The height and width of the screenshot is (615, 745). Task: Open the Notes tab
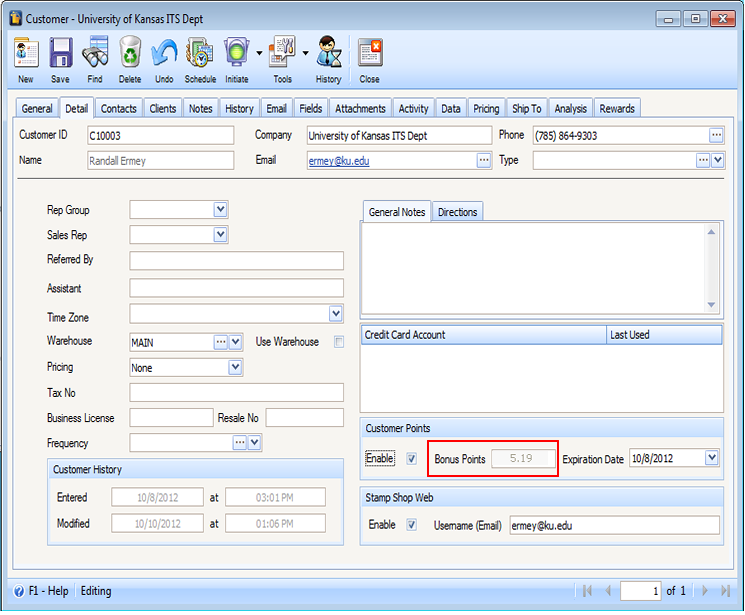point(201,108)
